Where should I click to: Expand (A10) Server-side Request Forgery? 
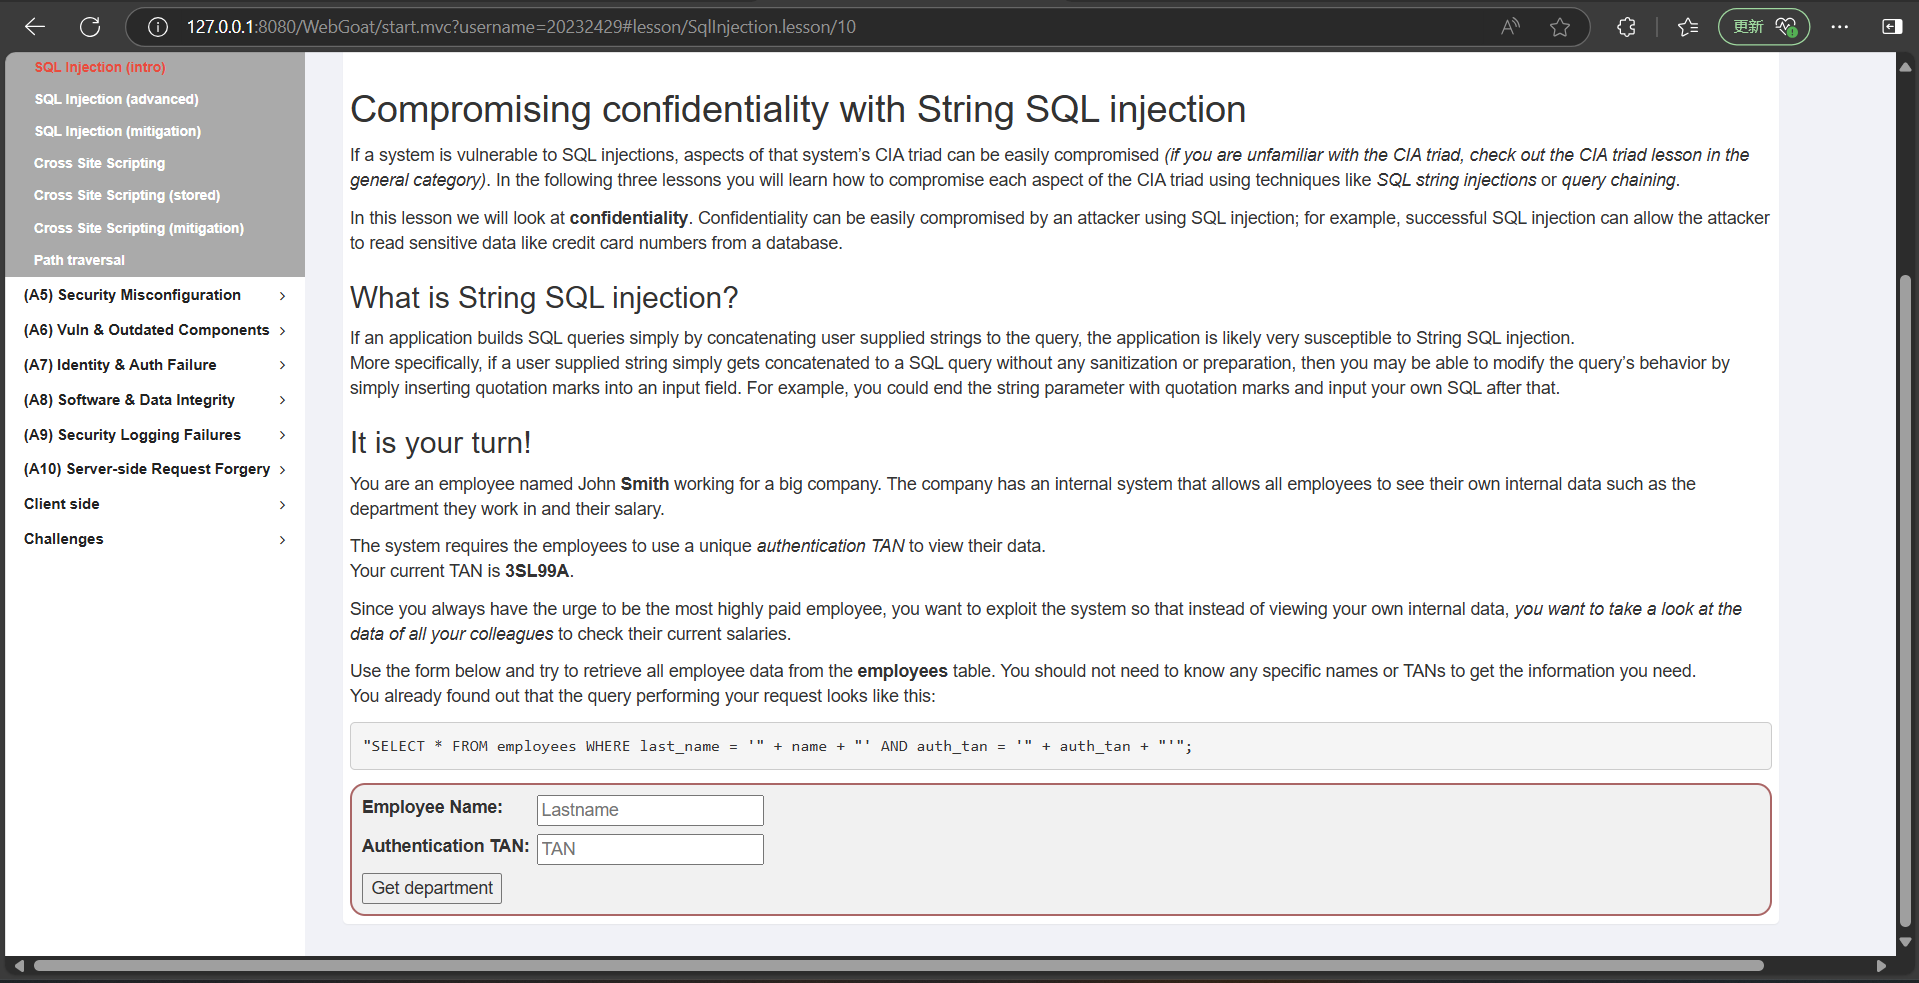coord(155,469)
